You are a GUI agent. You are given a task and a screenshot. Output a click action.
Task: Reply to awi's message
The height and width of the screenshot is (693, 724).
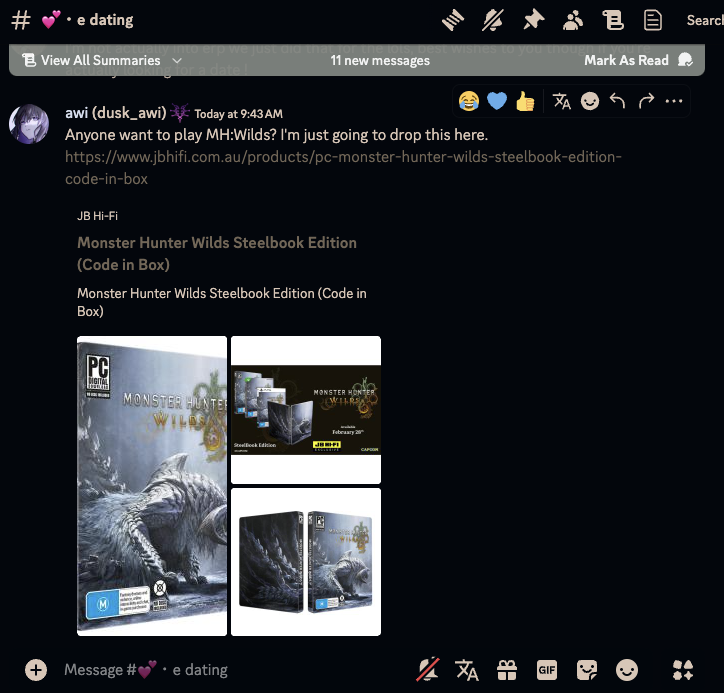617,101
